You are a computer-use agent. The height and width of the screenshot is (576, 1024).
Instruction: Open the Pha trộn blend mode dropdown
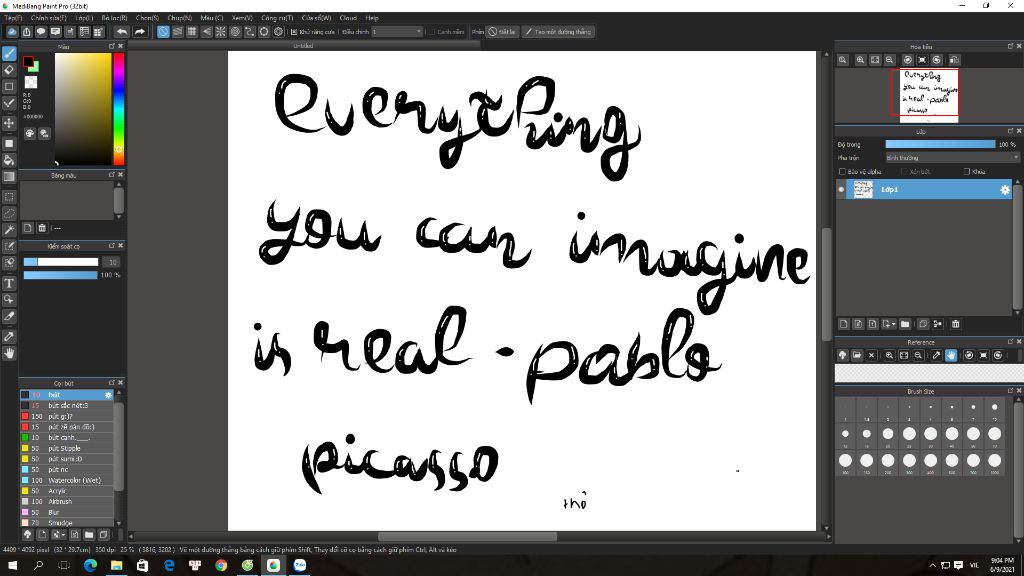(952, 158)
